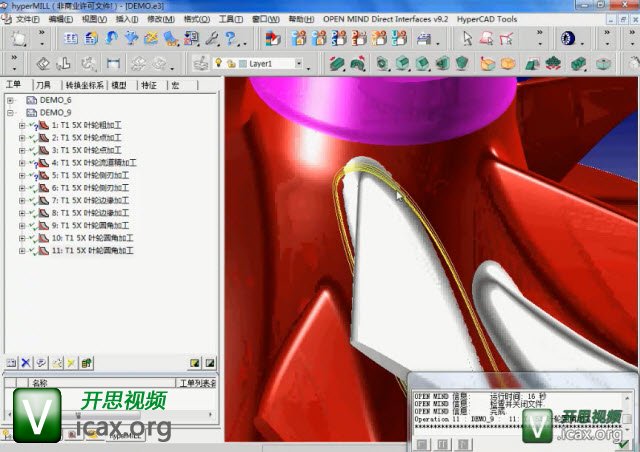This screenshot has height=452, width=640.
Task: Click the diamond workplane icon in second toolbar
Action: tap(43, 64)
